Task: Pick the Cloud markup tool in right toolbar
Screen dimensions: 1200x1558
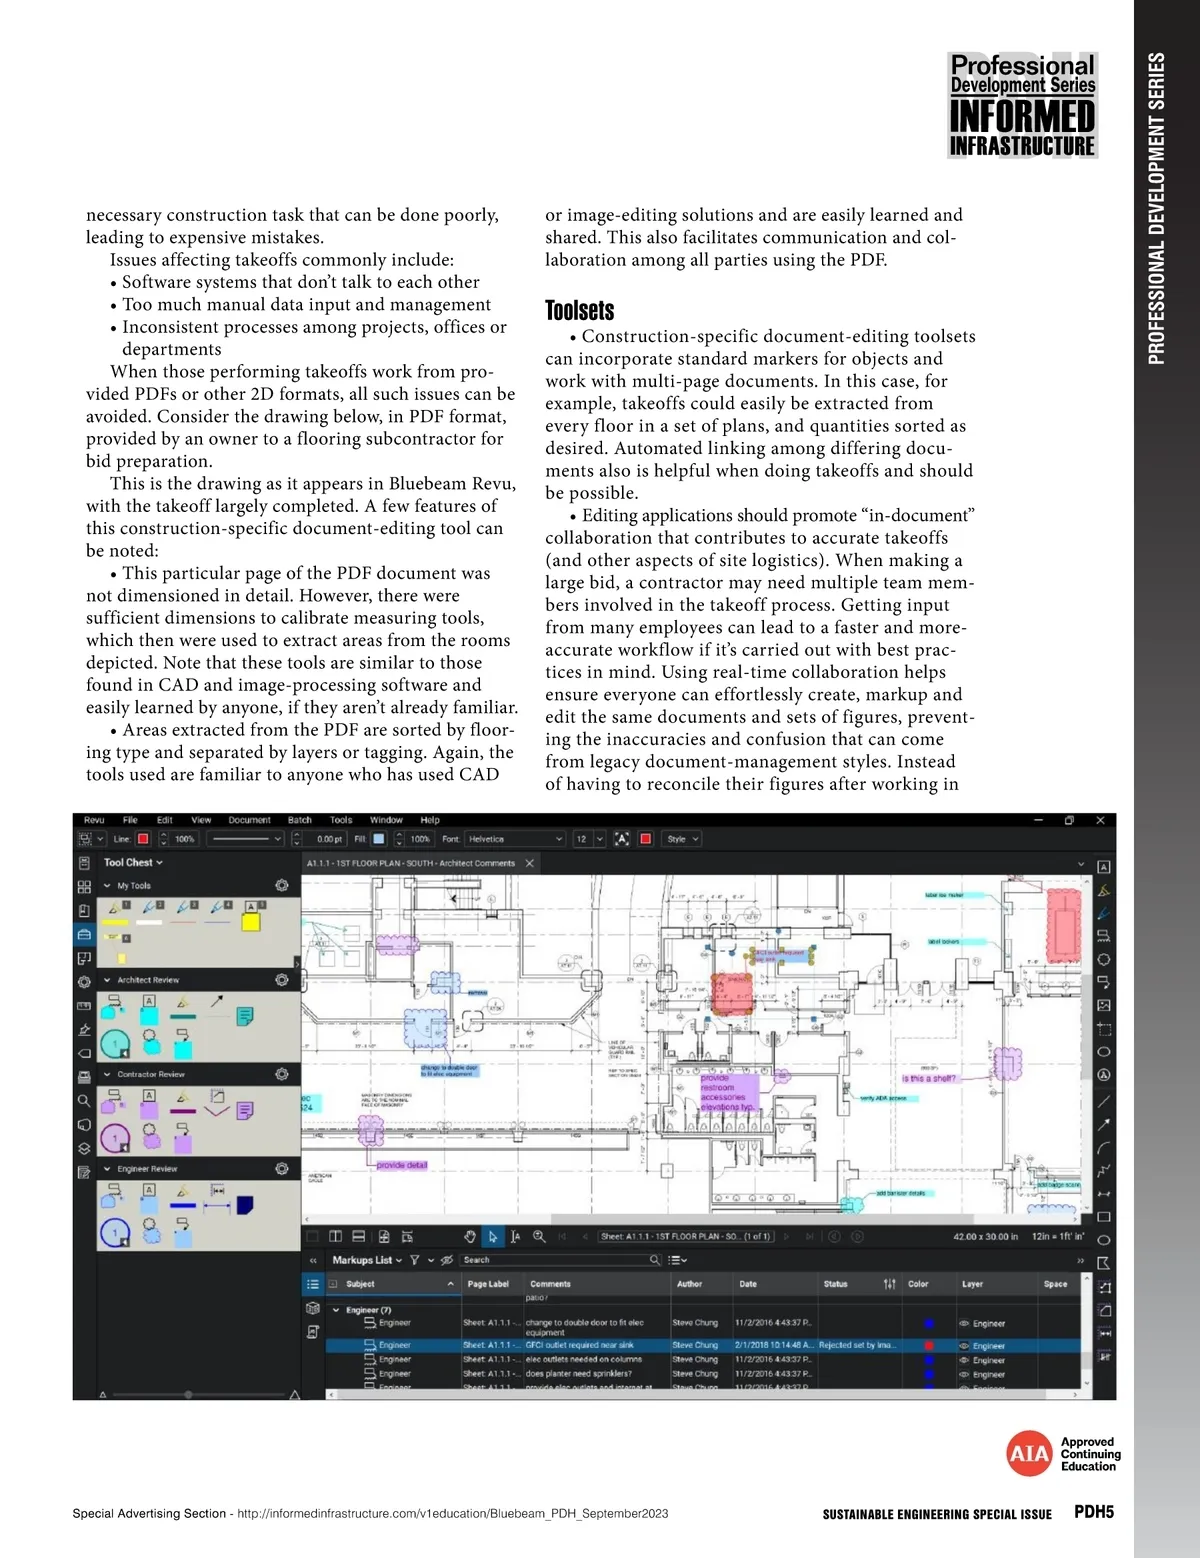Action: tap(1103, 959)
